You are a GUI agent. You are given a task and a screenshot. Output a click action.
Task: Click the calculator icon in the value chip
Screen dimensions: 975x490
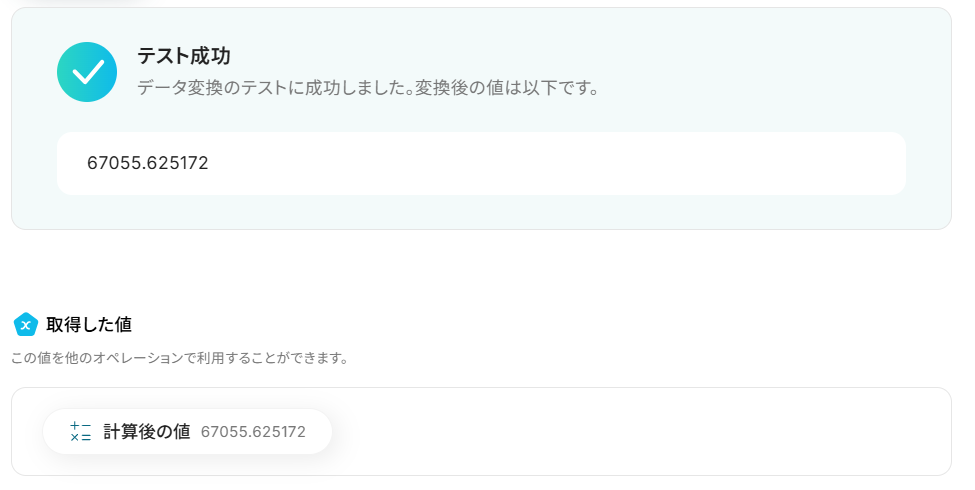tap(81, 432)
